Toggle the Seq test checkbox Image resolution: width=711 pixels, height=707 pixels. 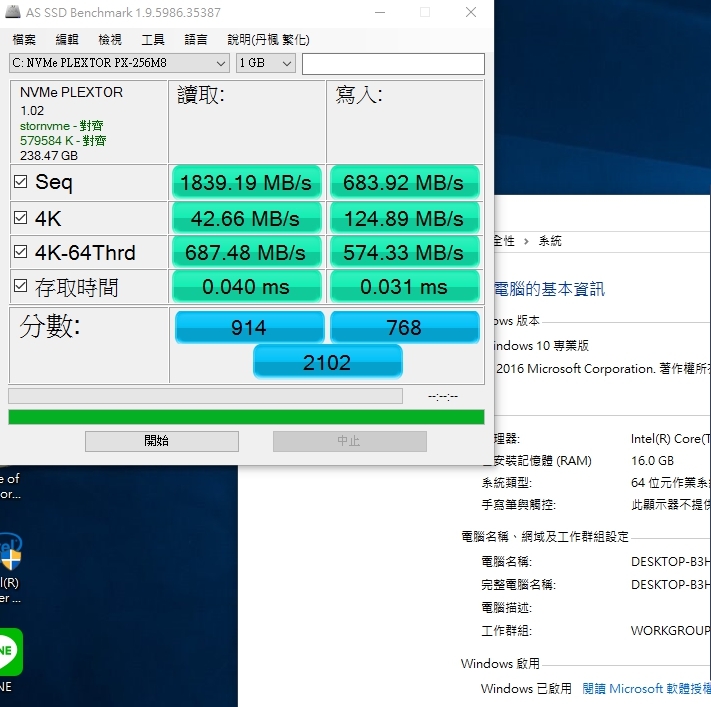tap(20, 182)
